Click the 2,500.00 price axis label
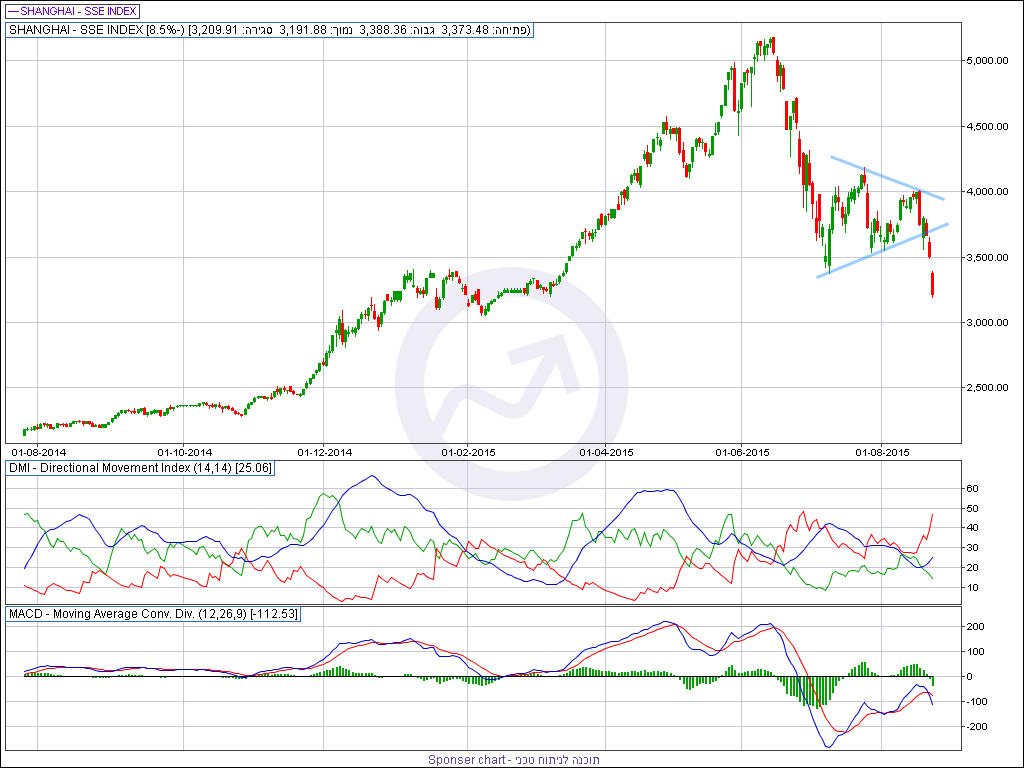 tap(987, 388)
